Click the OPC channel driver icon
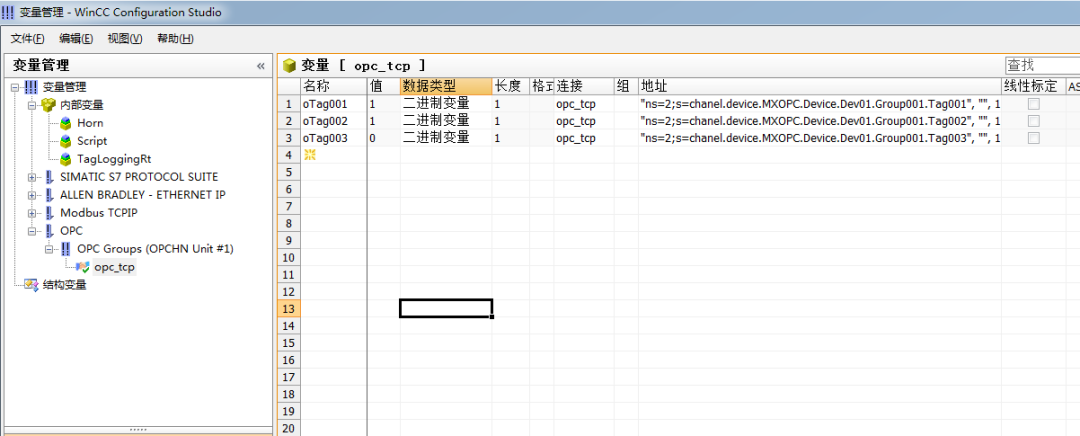Image resolution: width=1080 pixels, height=436 pixels. click(x=49, y=231)
